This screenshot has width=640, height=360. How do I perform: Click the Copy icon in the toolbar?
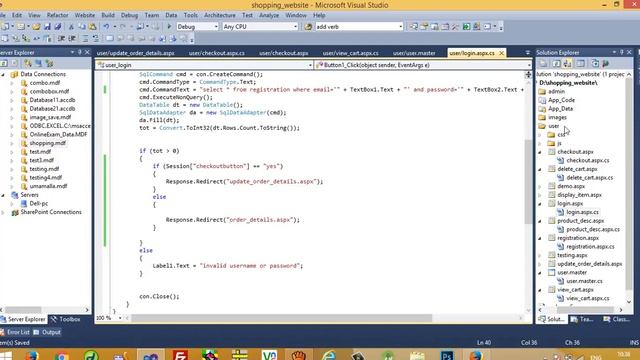(x=82, y=27)
